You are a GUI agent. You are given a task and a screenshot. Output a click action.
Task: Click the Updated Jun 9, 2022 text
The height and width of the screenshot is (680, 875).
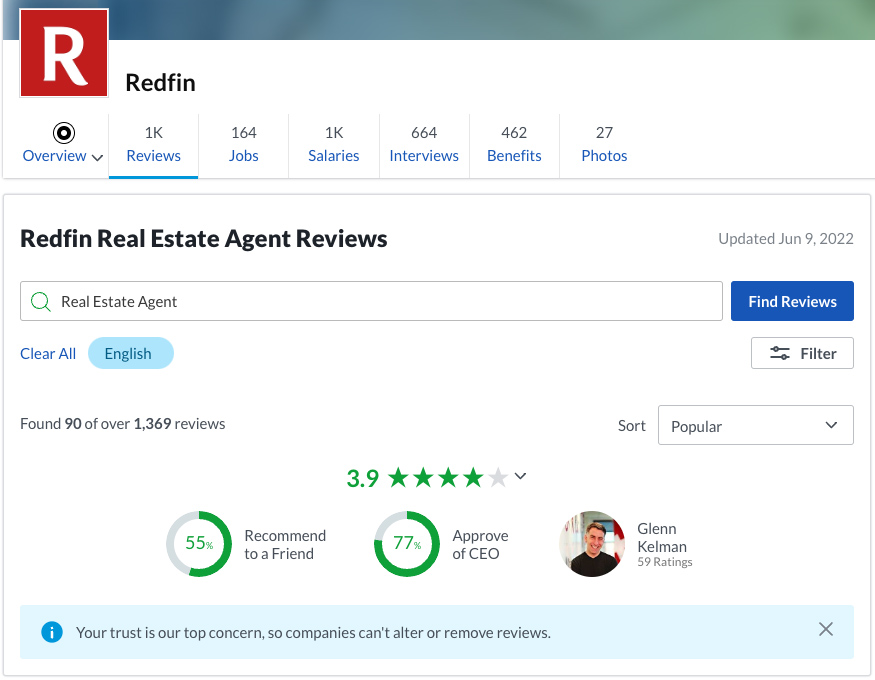coord(786,239)
